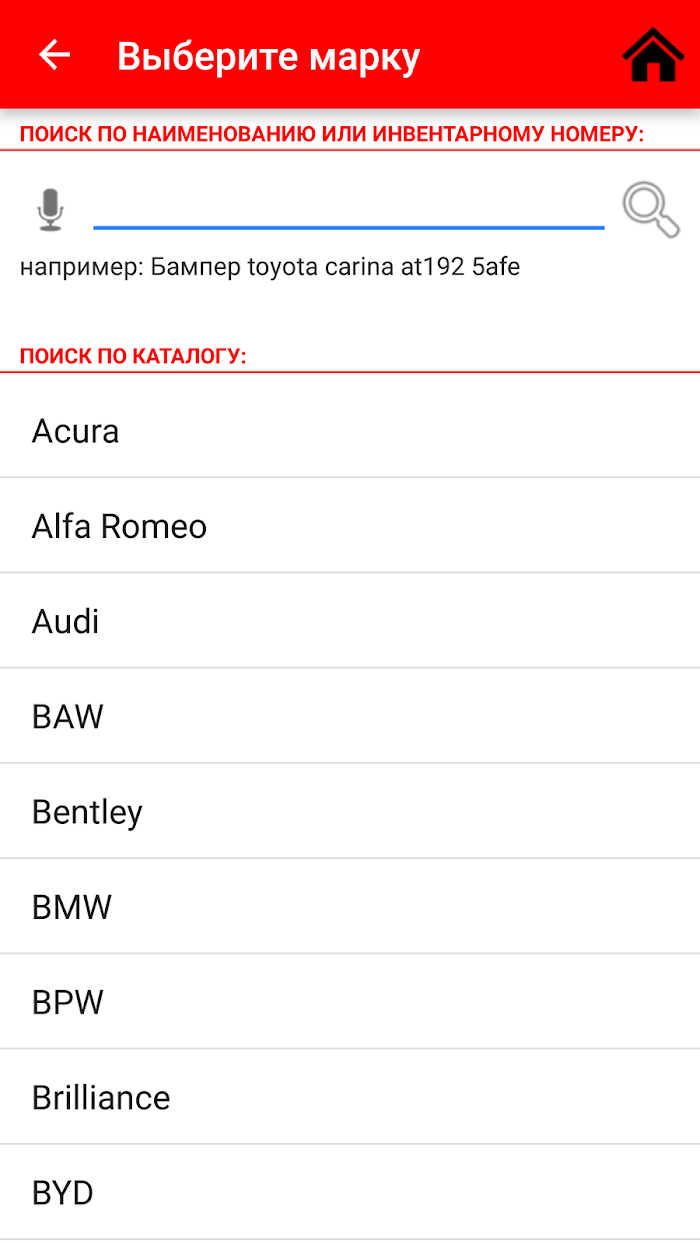
Task: Open BMW parts catalog
Action: (x=350, y=907)
